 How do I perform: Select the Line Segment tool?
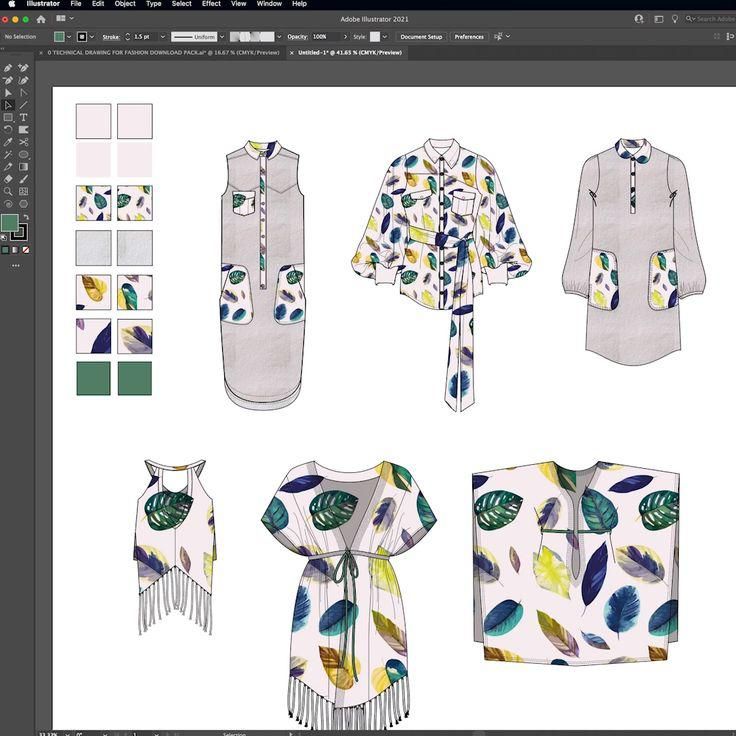click(24, 105)
